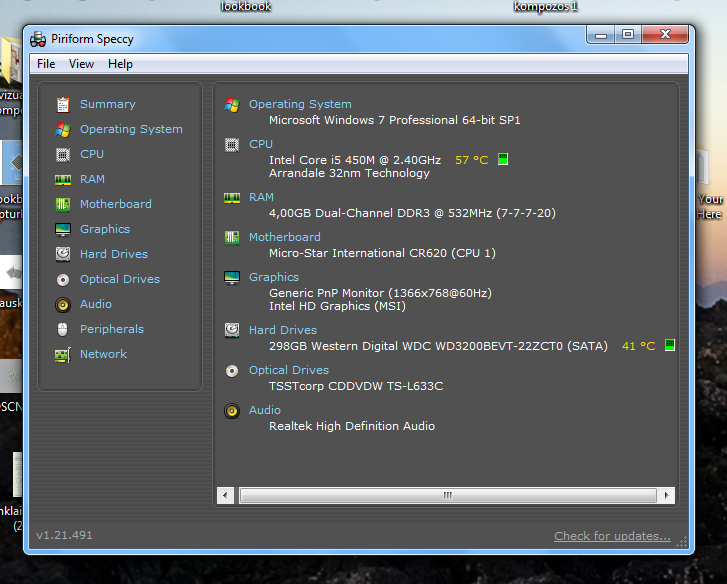Click the CPU chip icon in sidebar
The width and height of the screenshot is (727, 584).
point(63,154)
